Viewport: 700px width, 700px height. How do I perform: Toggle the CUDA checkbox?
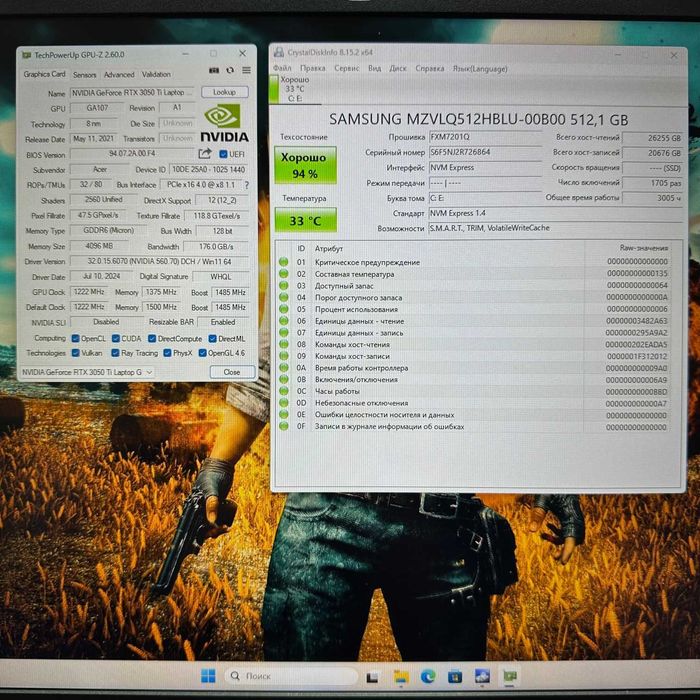(x=116, y=338)
